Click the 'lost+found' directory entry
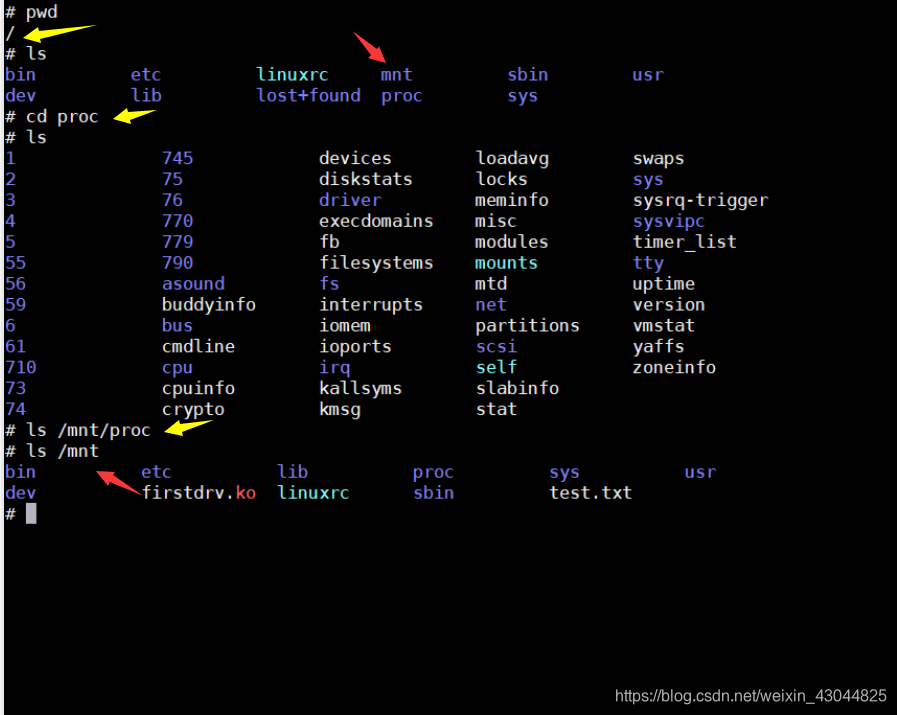 coord(308,96)
